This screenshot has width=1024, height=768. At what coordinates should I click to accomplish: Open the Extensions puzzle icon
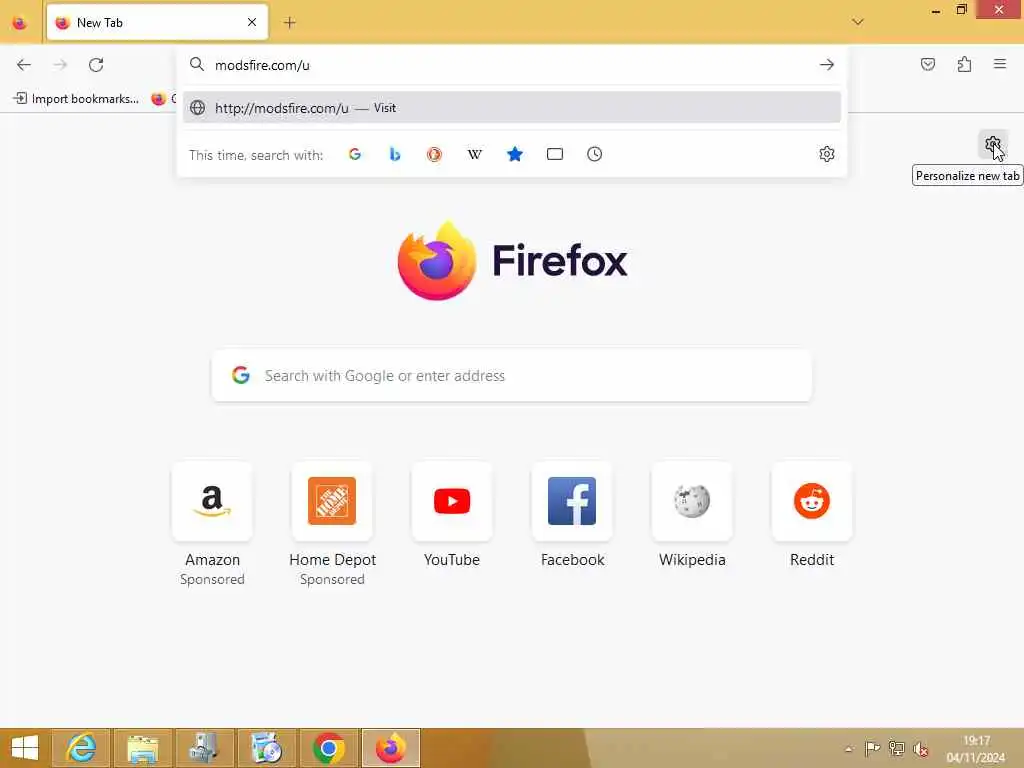(964, 64)
